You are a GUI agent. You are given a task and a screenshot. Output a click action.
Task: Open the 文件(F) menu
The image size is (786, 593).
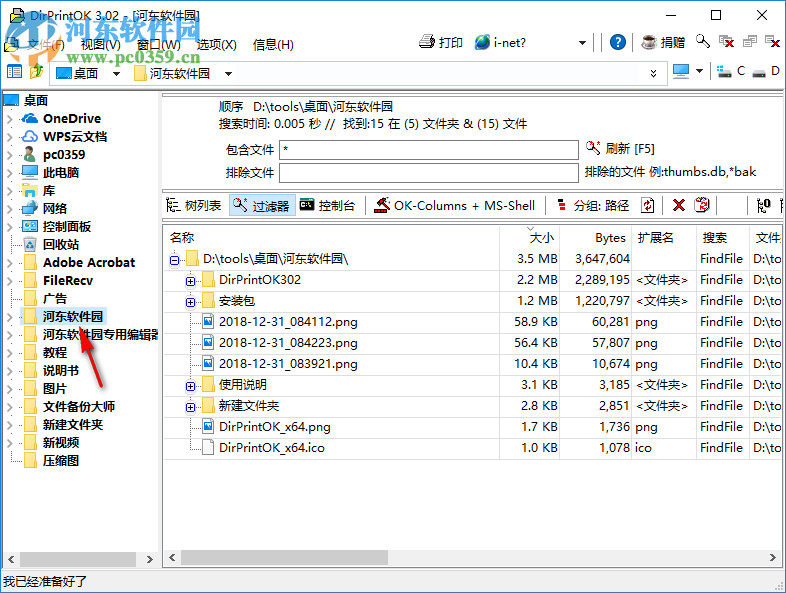pos(45,45)
